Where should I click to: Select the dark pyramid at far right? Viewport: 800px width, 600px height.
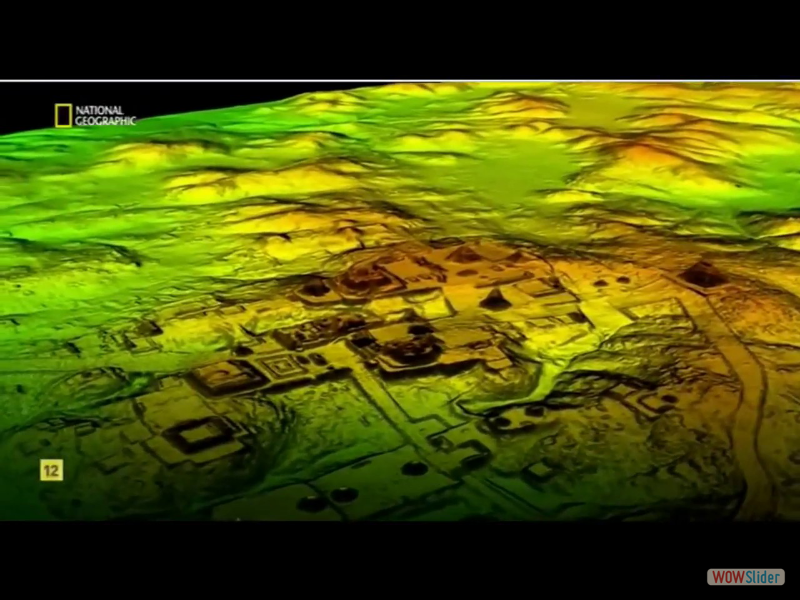point(703,274)
